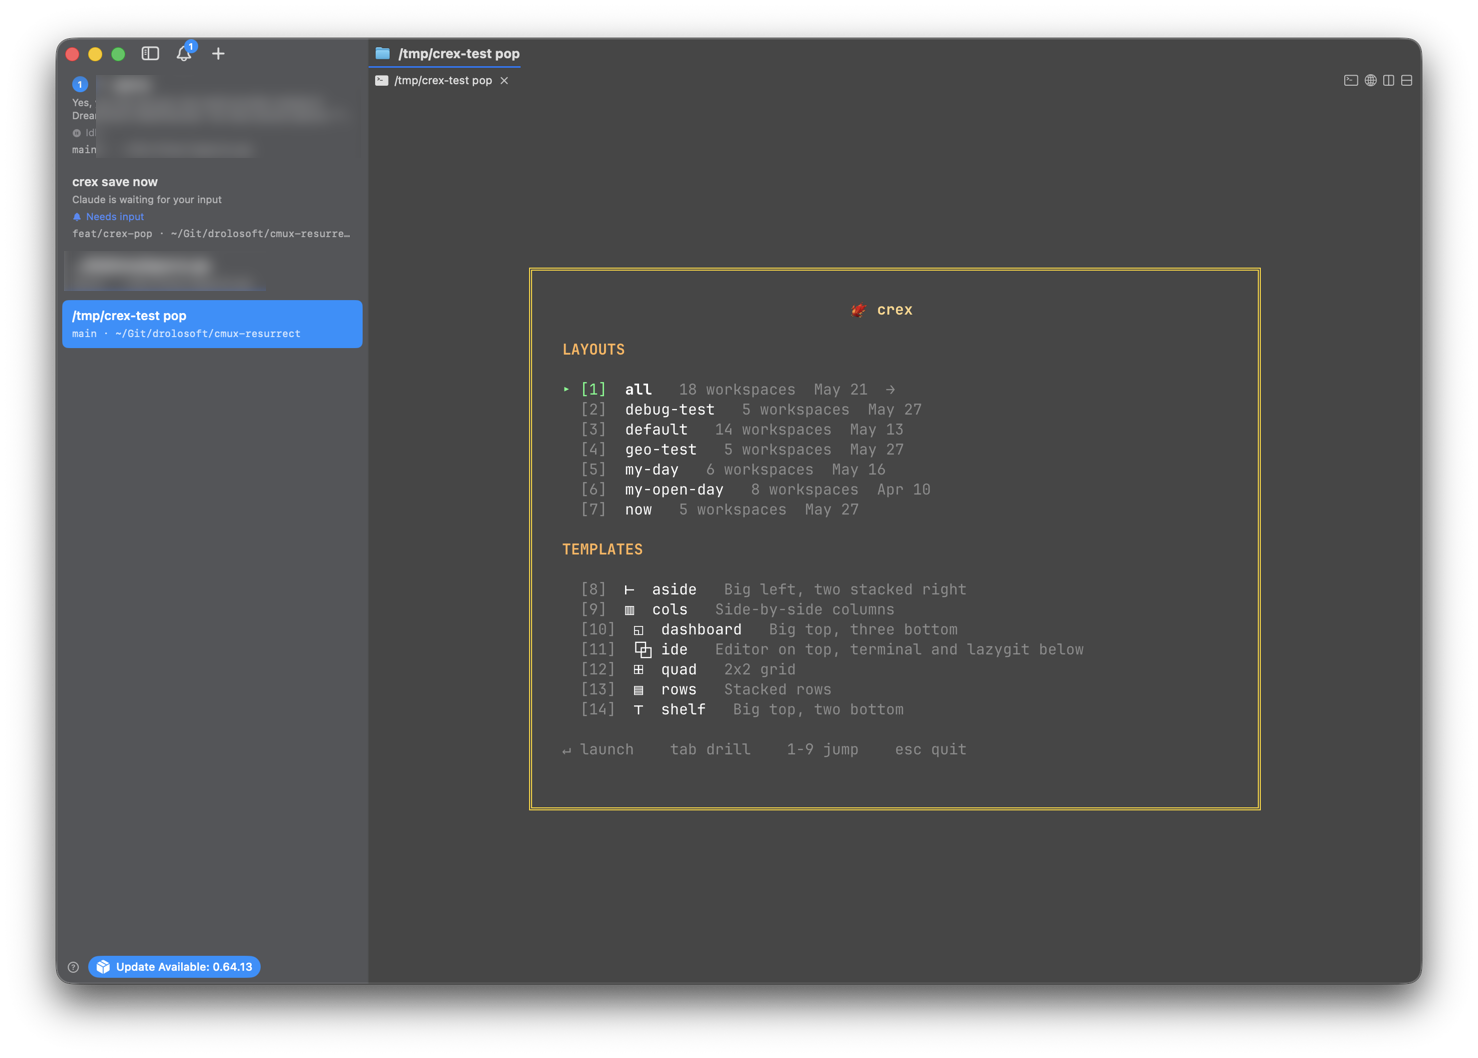Click the 1-9 jump hint
This screenshot has height=1058, width=1478.
tap(822, 750)
